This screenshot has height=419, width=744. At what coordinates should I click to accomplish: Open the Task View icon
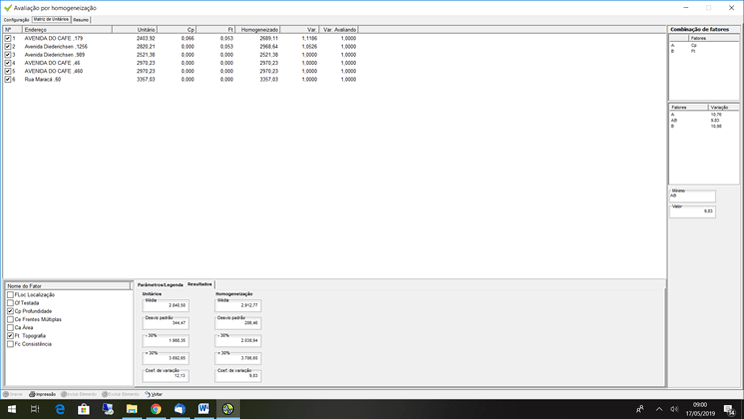click(x=35, y=409)
